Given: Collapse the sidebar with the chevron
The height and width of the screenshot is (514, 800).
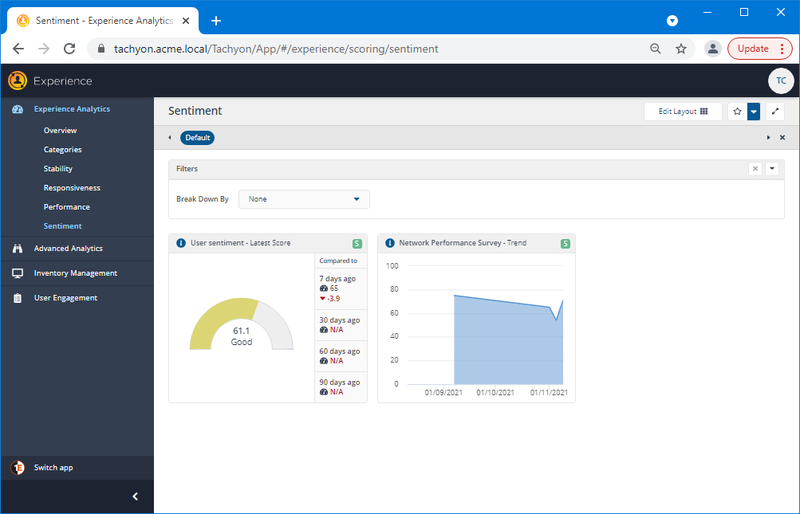Looking at the screenshot, I should tap(135, 496).
